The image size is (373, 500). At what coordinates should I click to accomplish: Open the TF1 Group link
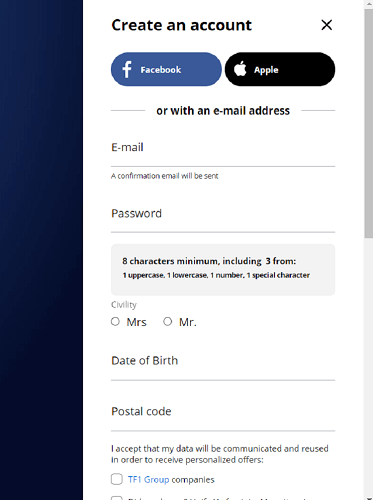(149, 480)
